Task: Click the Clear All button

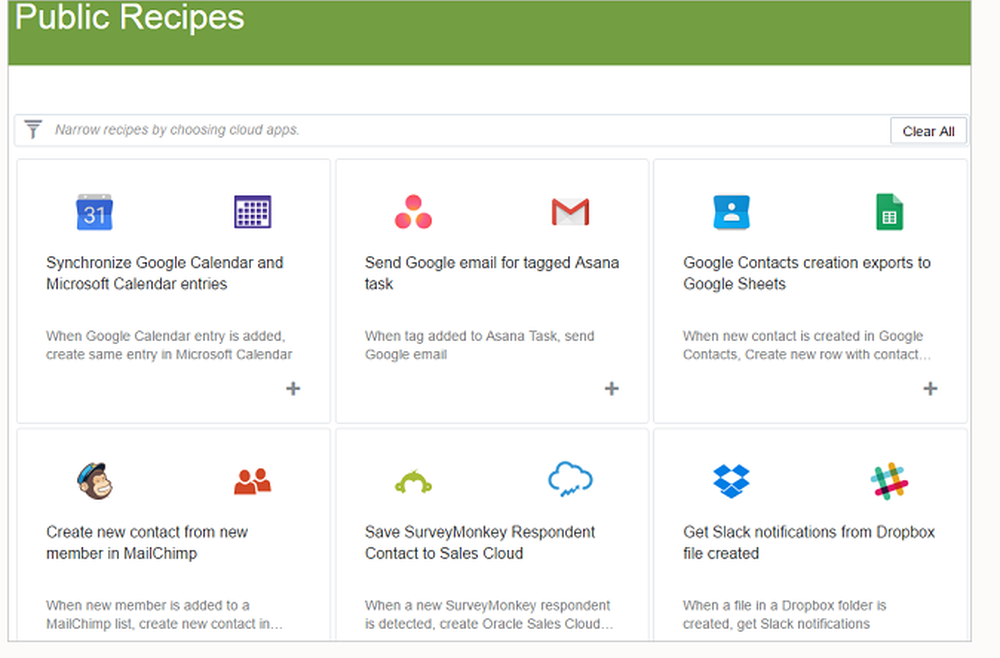Action: pos(929,131)
